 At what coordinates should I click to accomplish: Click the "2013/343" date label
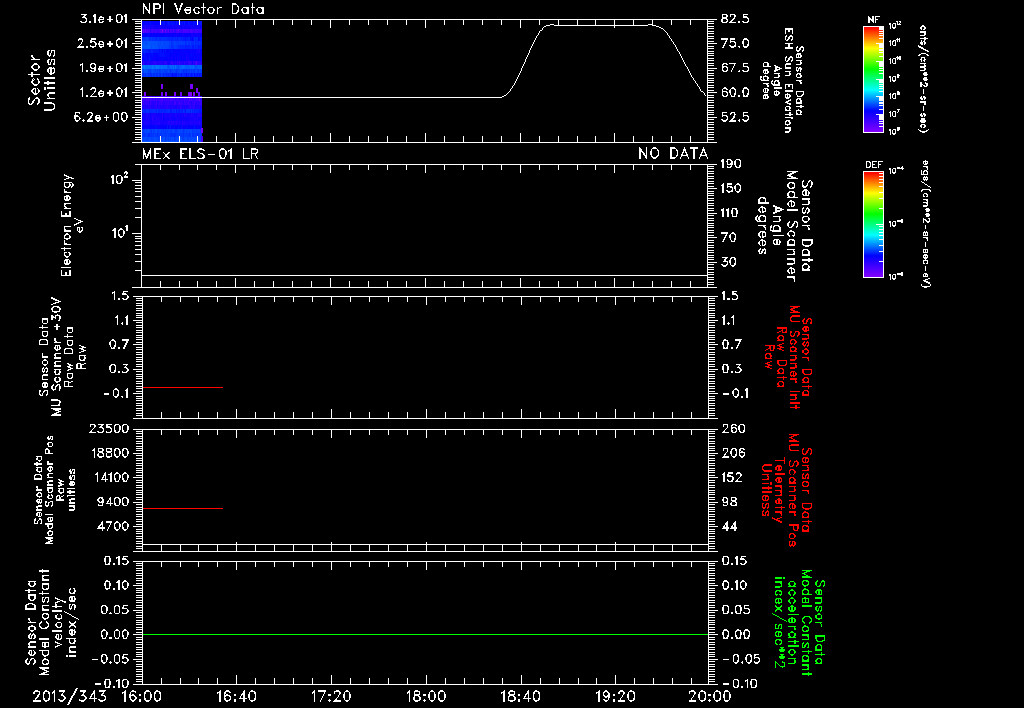69,696
